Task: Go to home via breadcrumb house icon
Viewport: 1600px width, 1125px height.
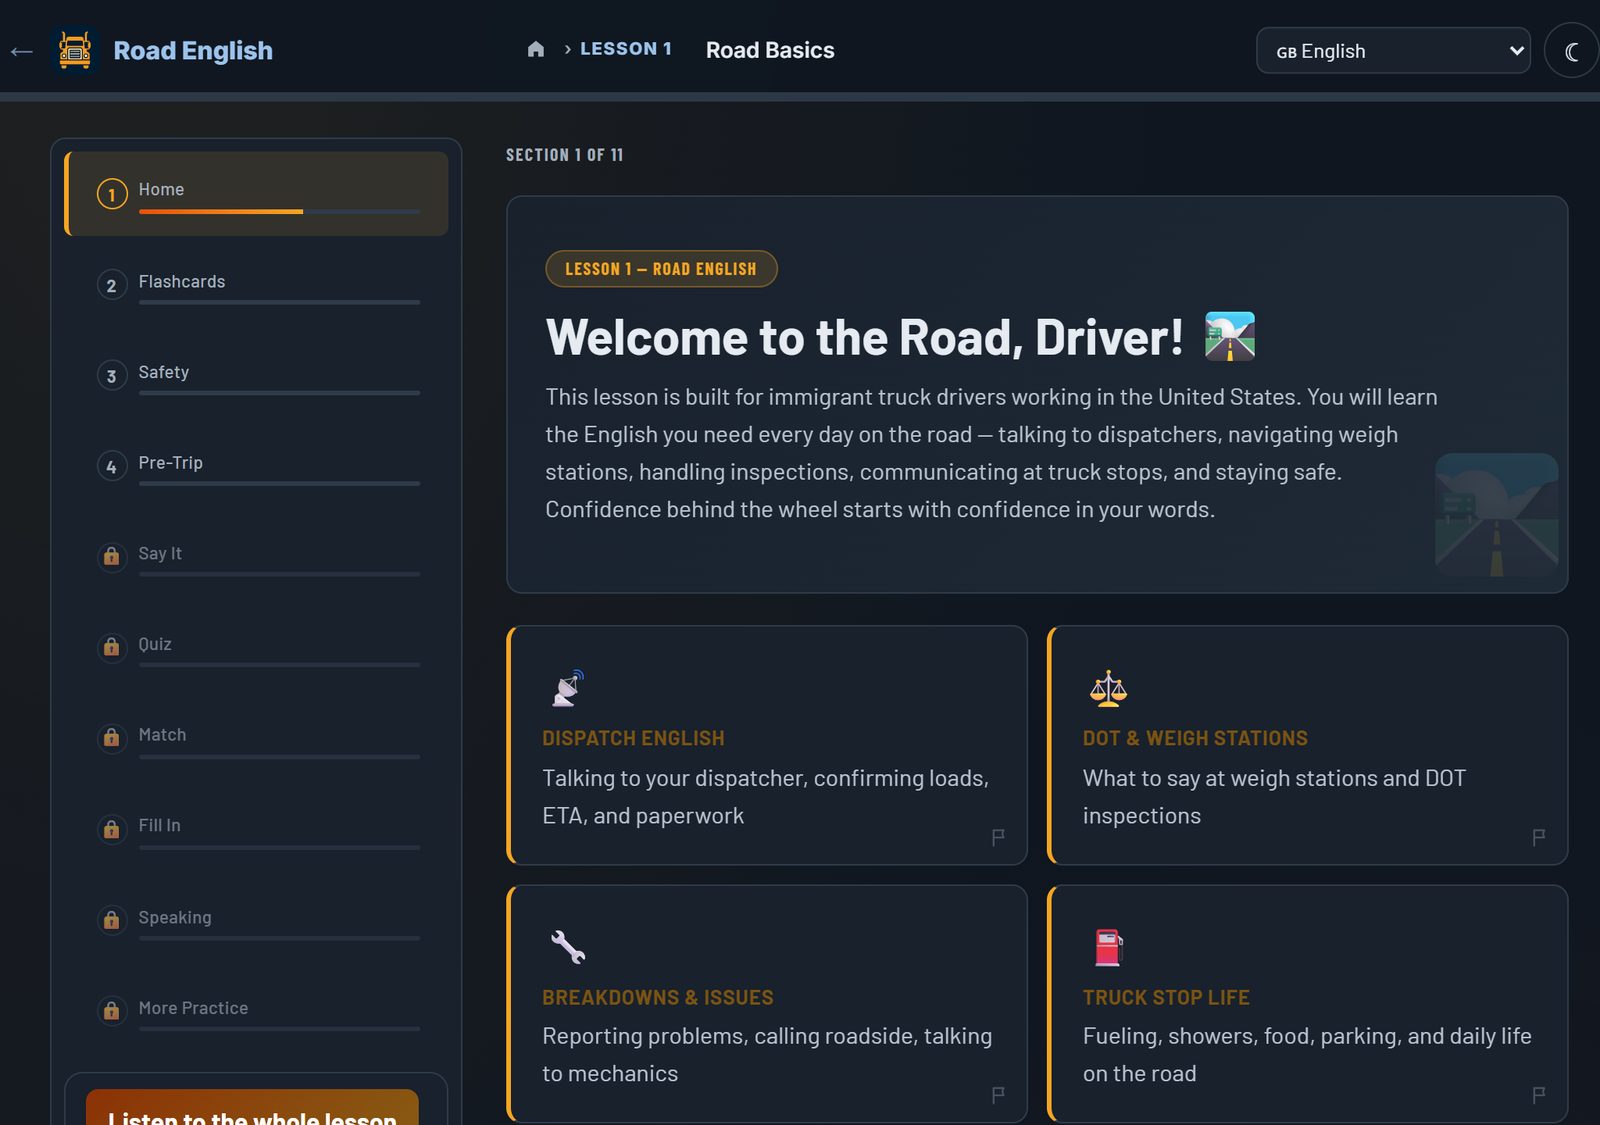Action: (536, 49)
